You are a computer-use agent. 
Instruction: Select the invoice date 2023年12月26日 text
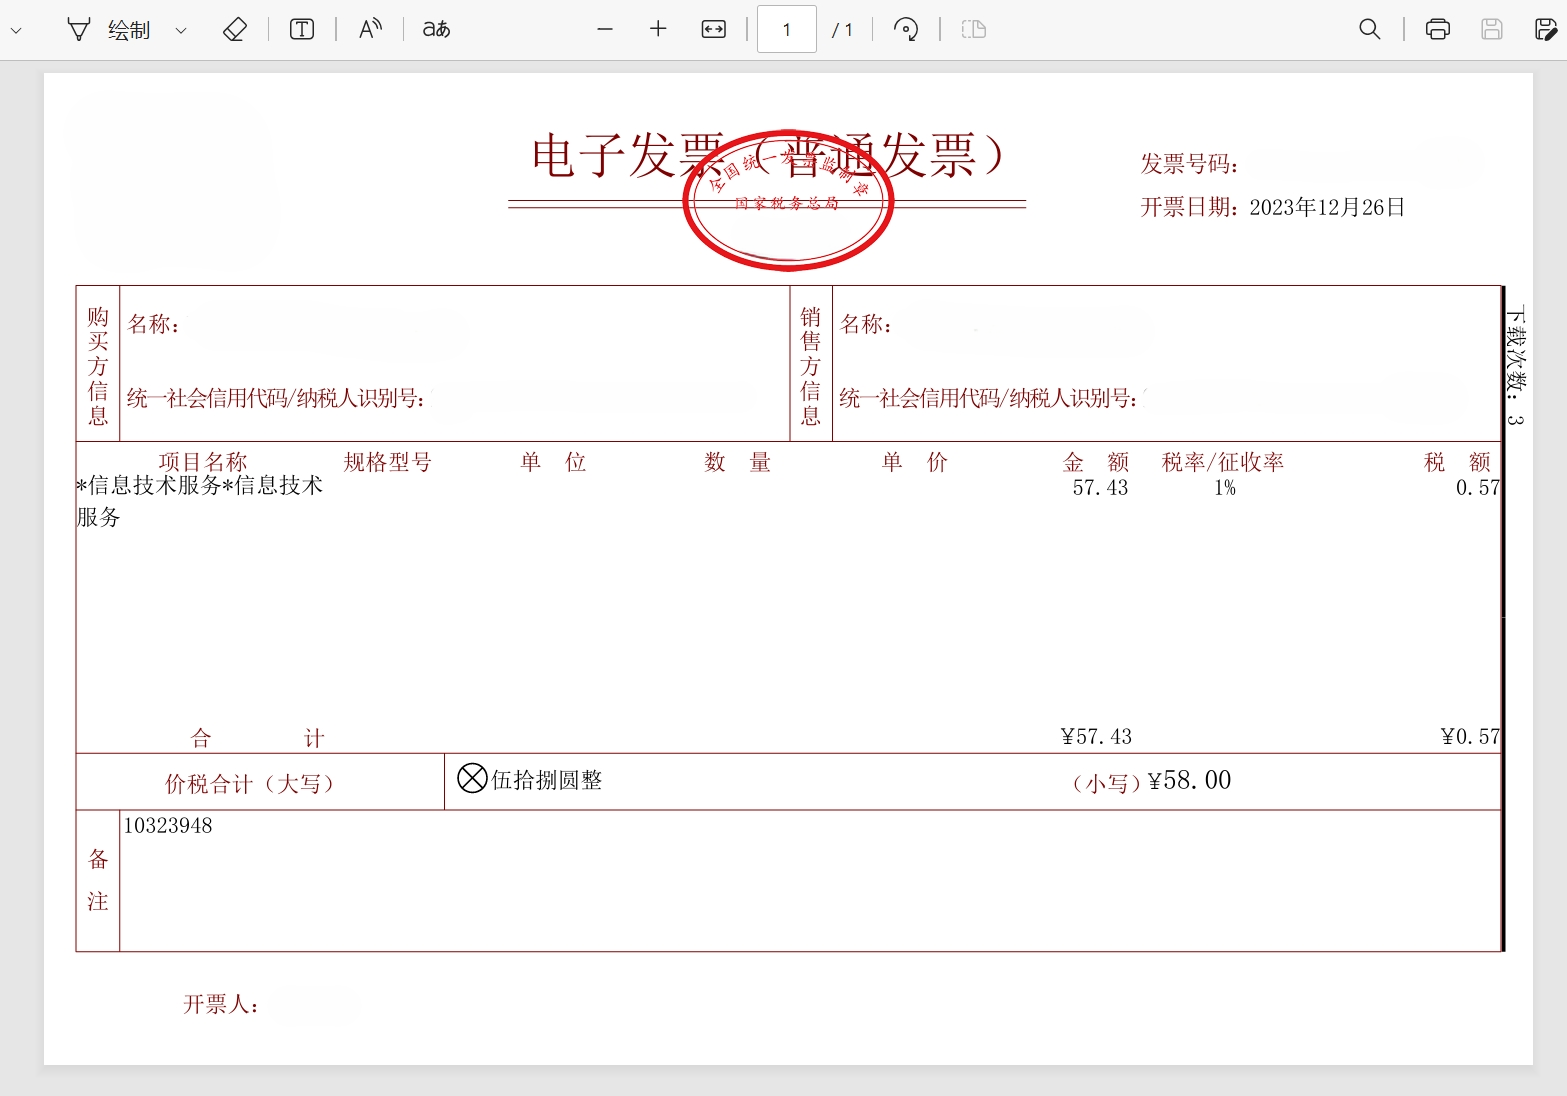1326,208
